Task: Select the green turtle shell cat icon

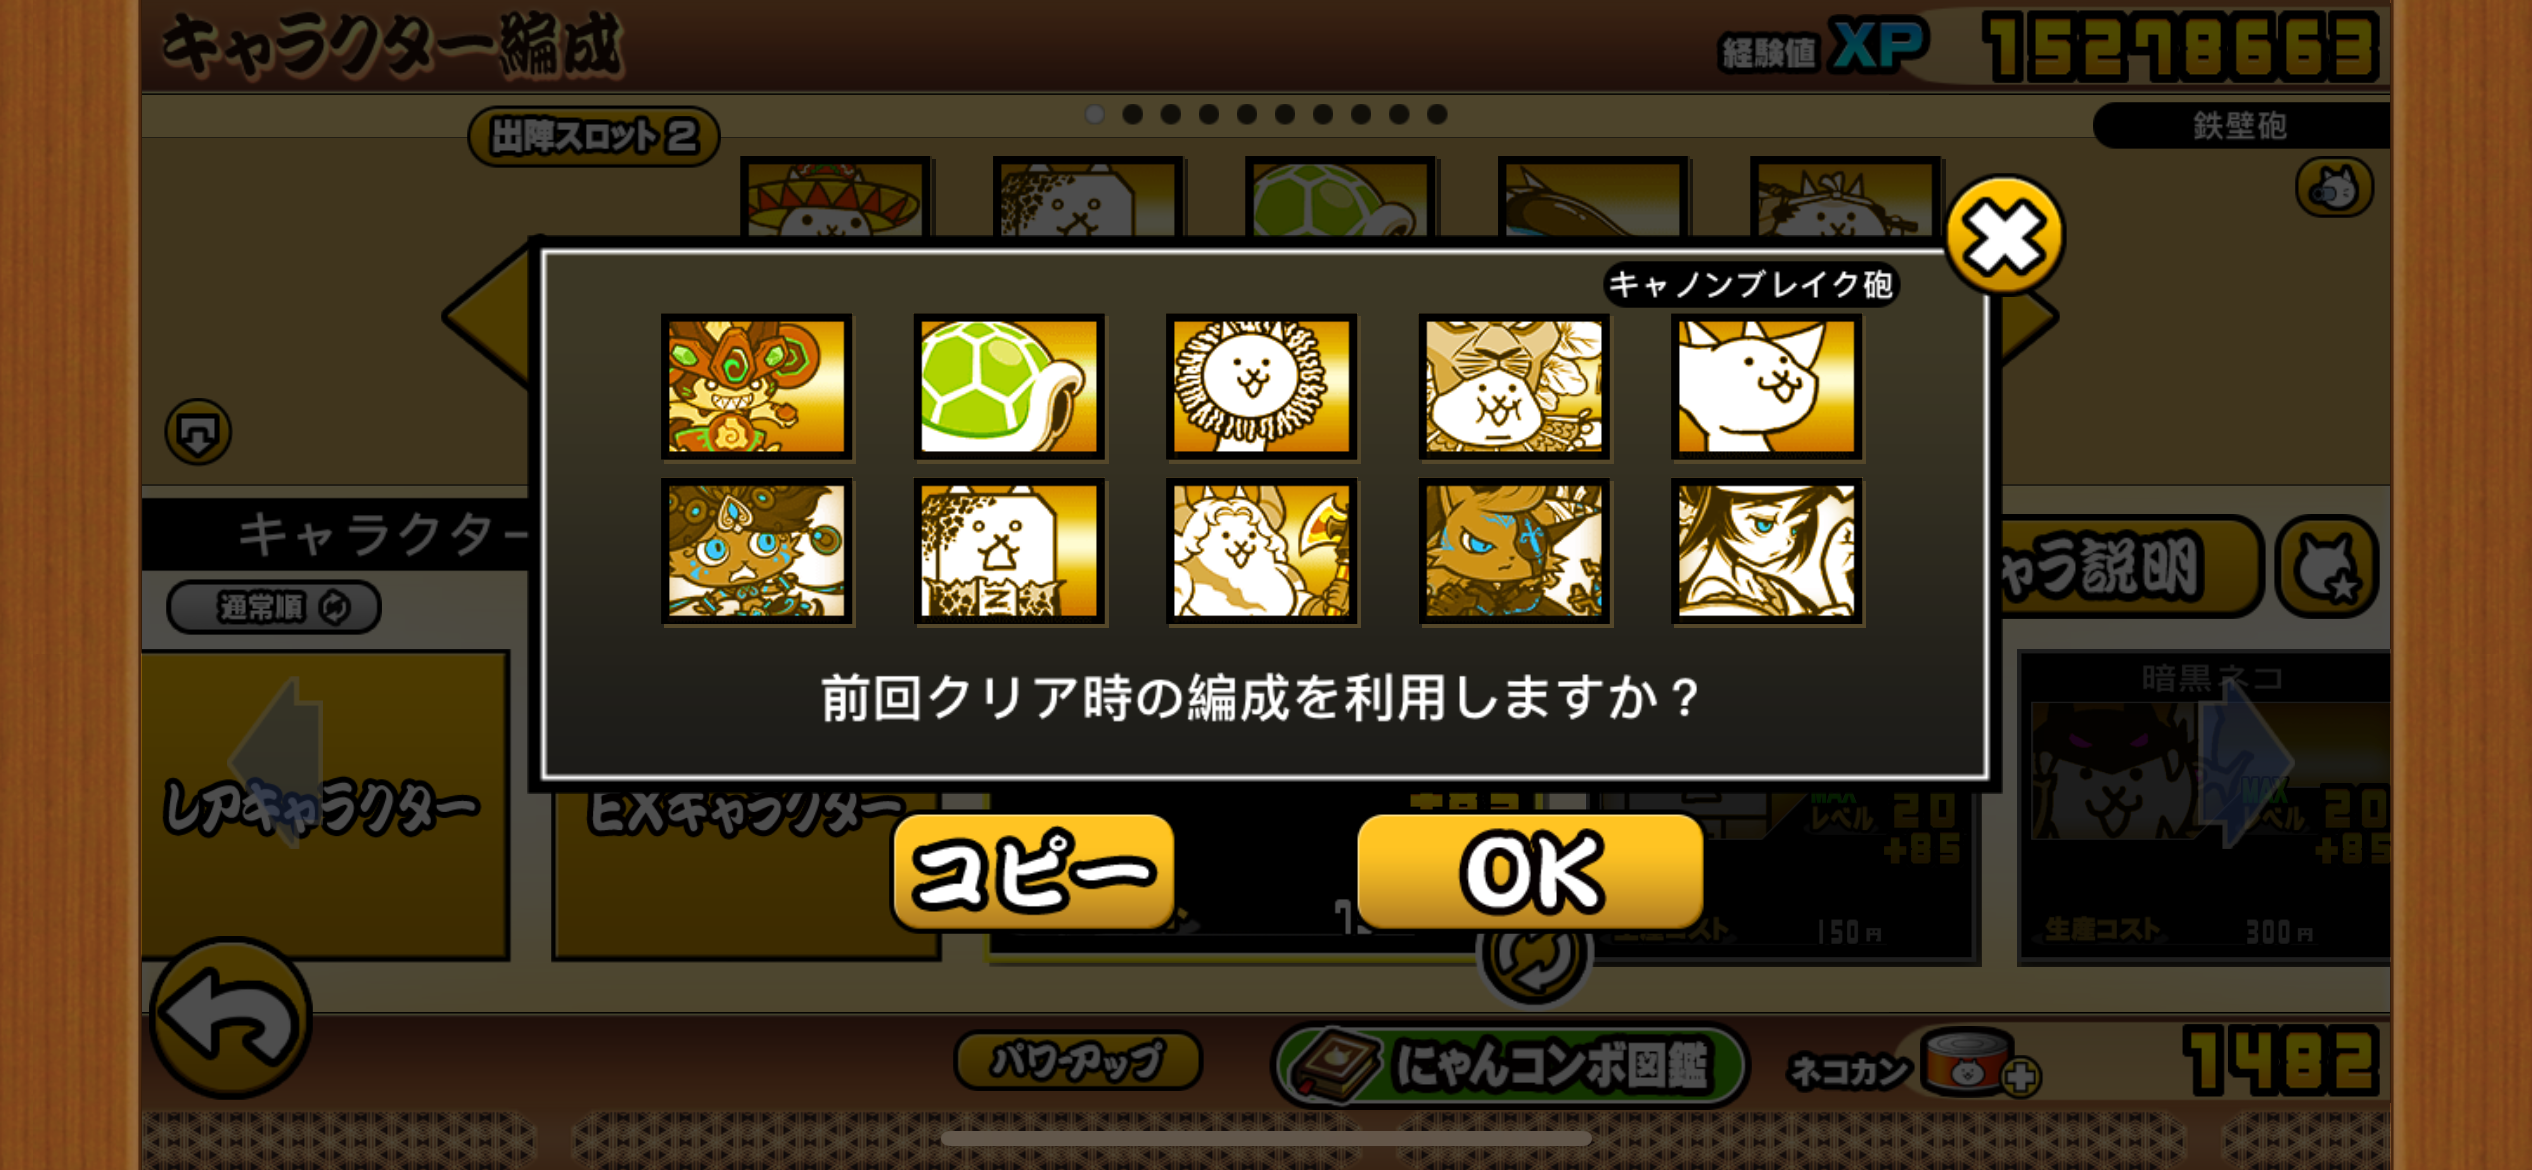Action: [x=1009, y=387]
